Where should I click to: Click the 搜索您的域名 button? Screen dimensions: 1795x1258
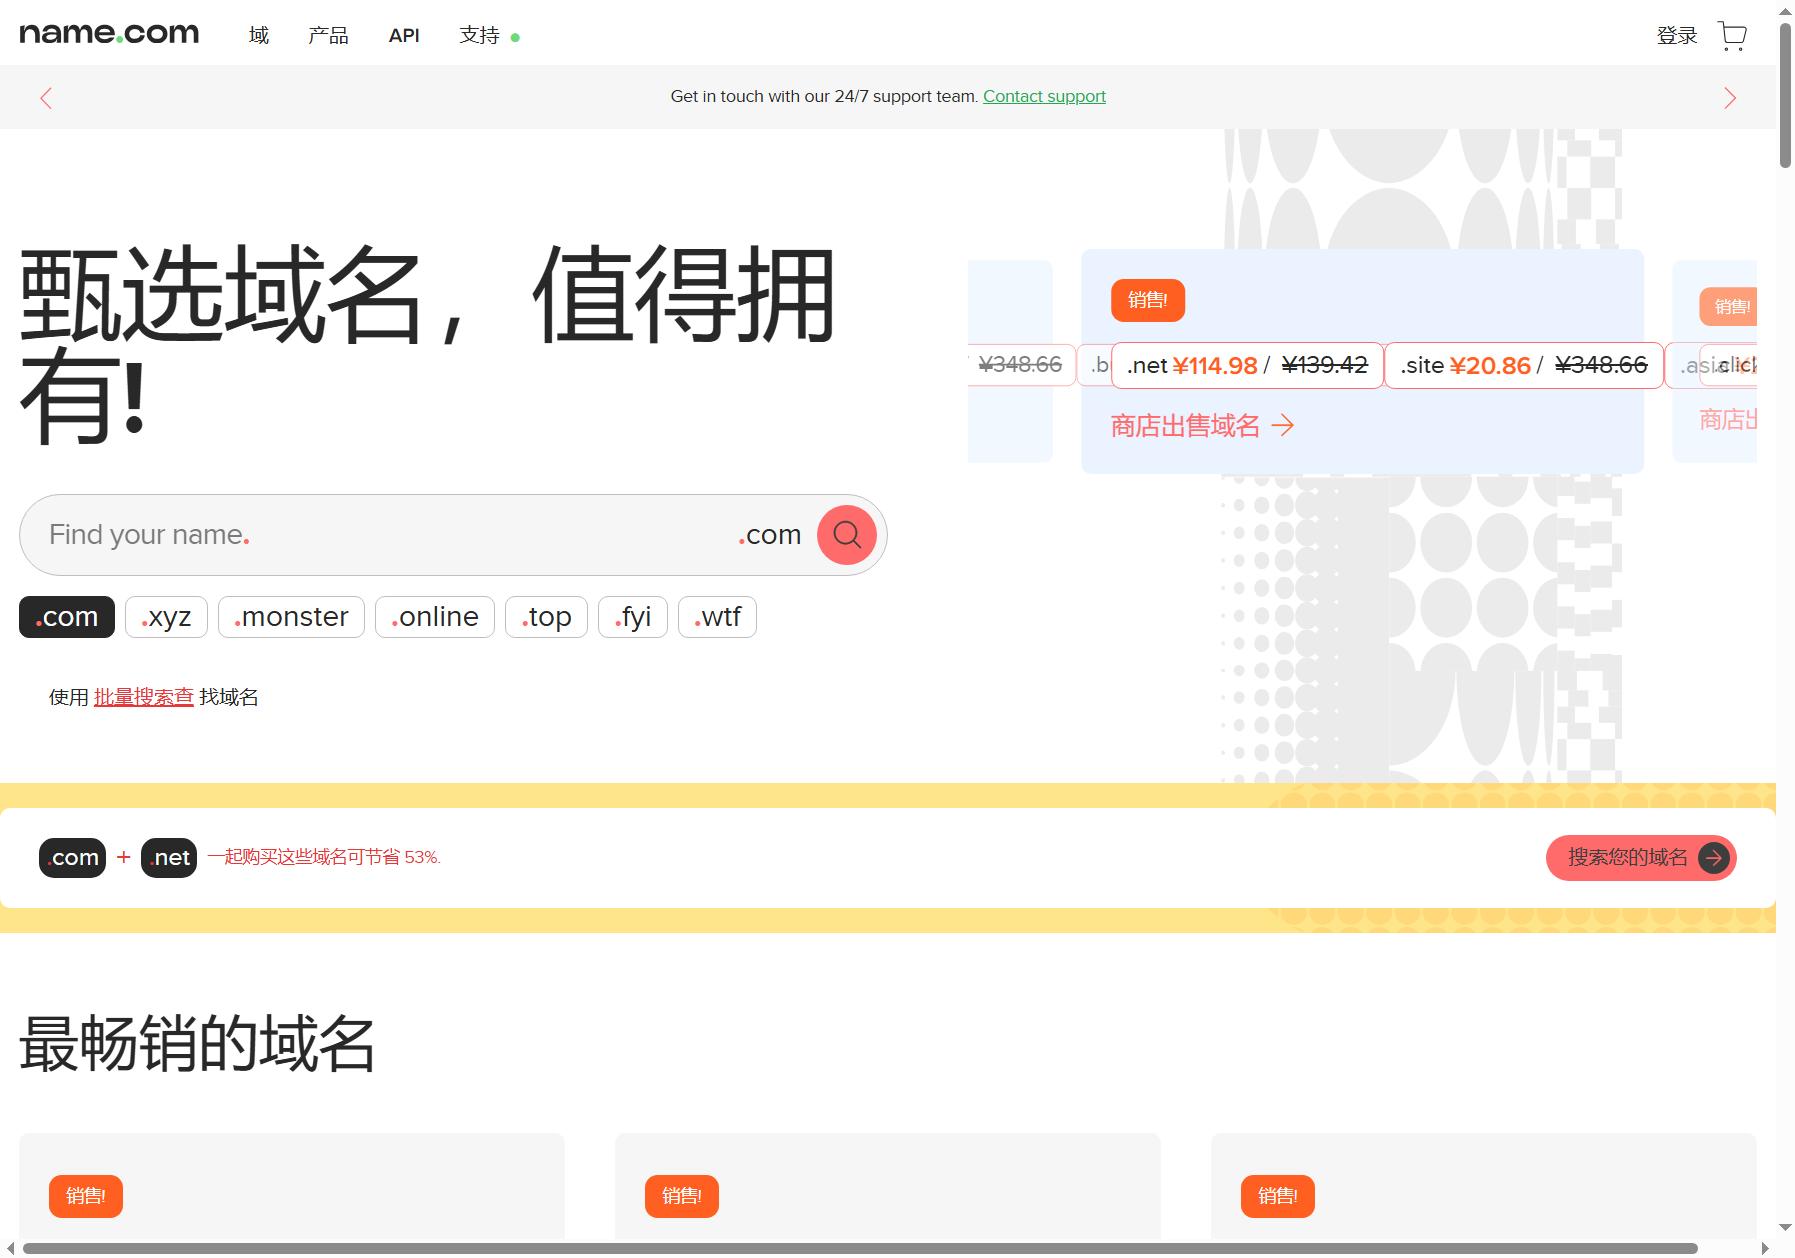(x=1641, y=858)
